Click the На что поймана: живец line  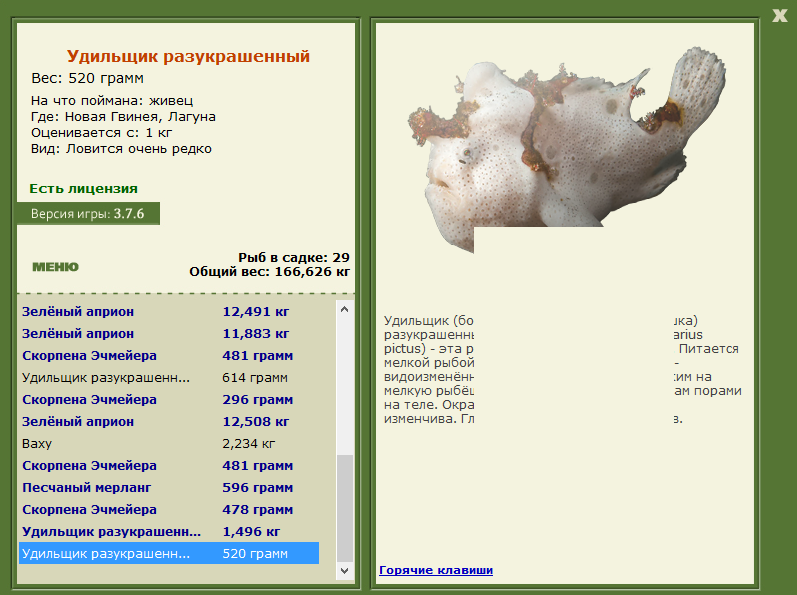click(112, 101)
